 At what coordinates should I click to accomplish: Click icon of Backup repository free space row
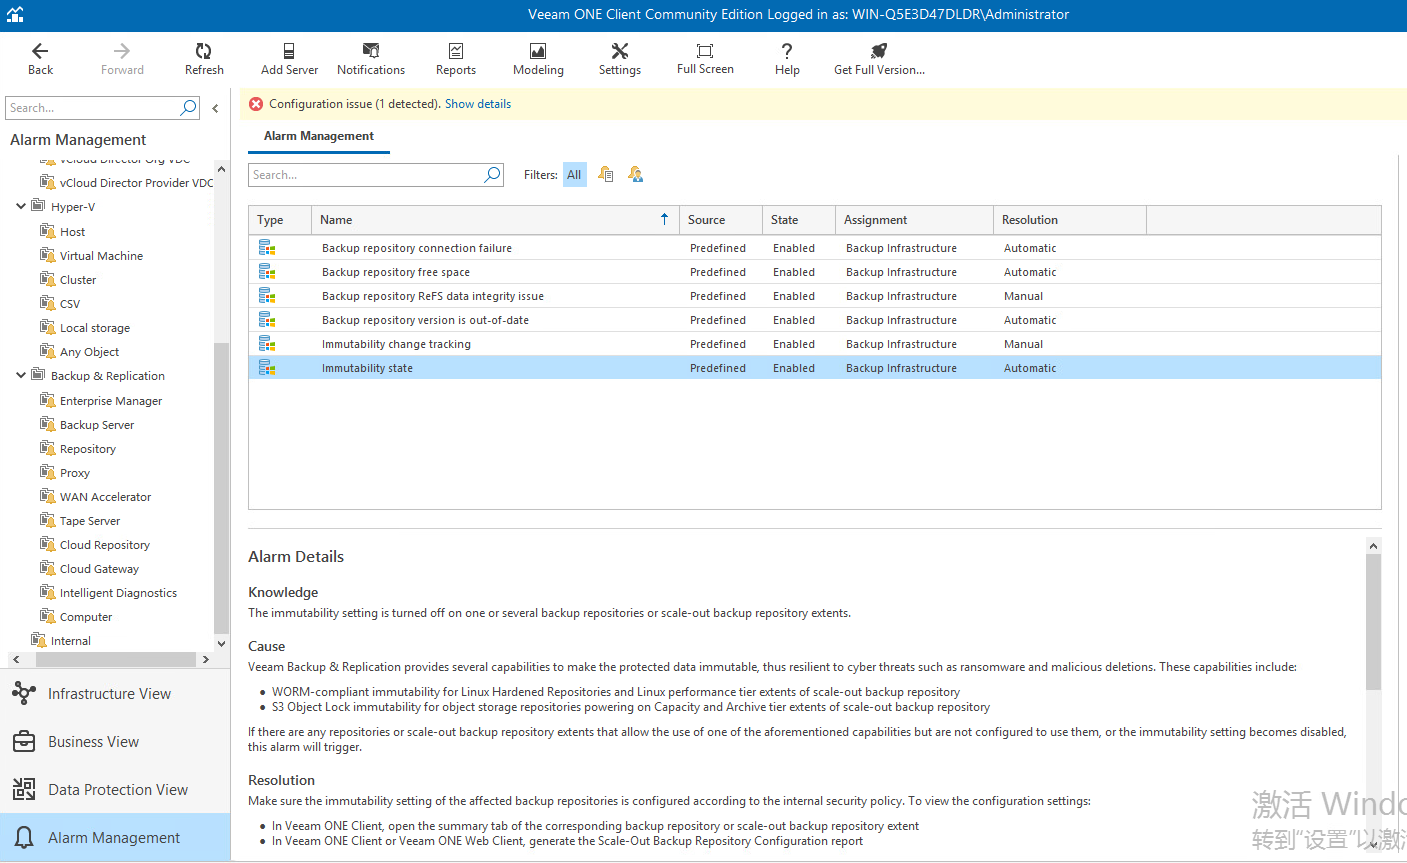pos(267,272)
